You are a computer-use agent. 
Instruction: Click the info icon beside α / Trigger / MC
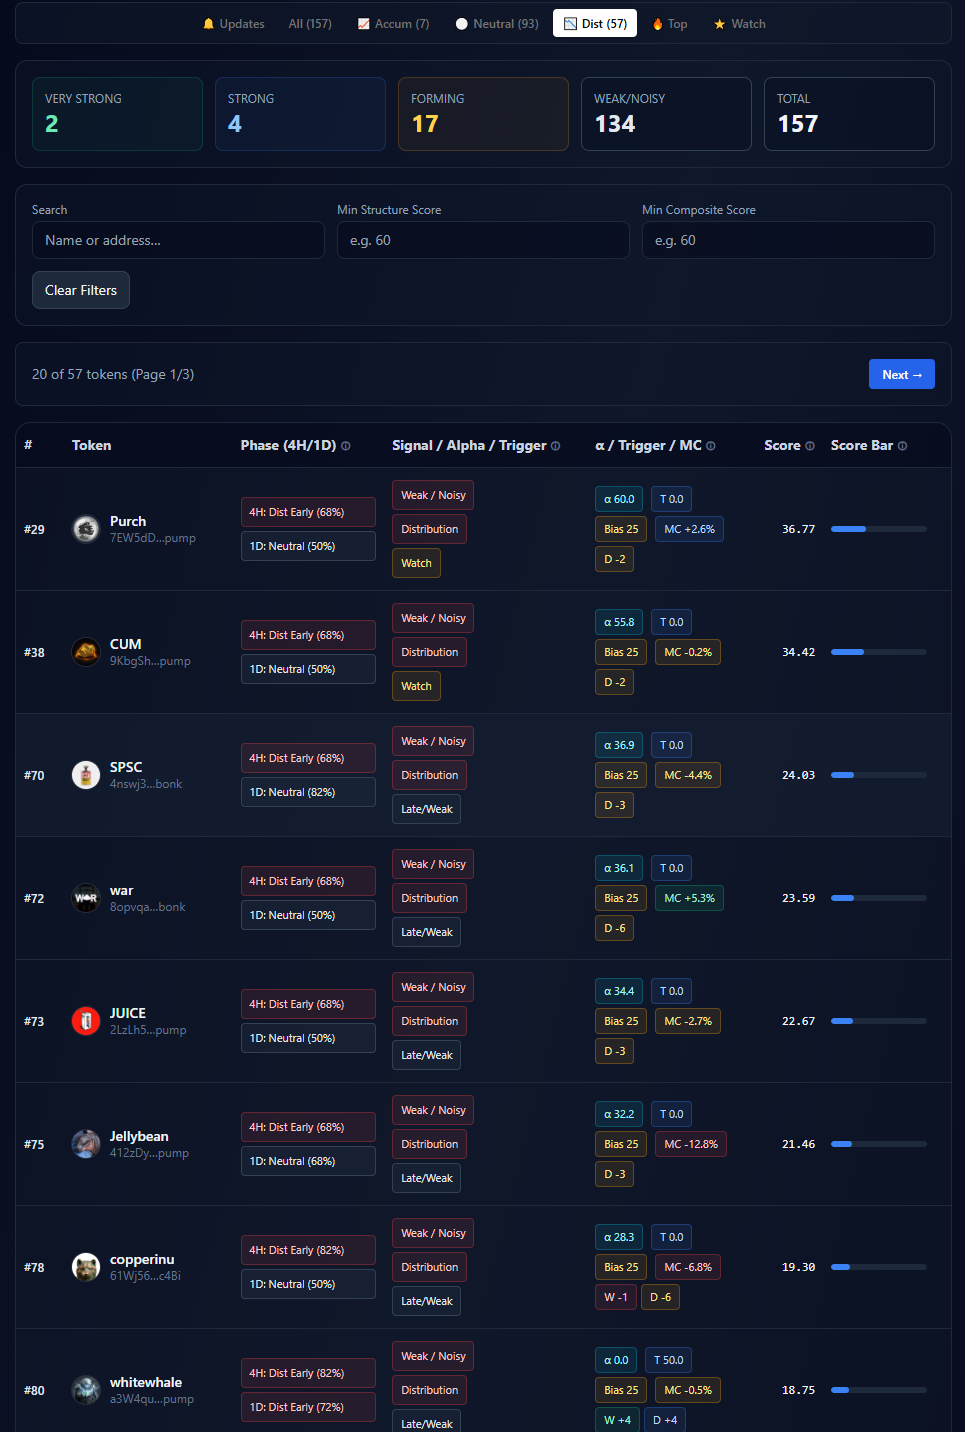(x=711, y=446)
